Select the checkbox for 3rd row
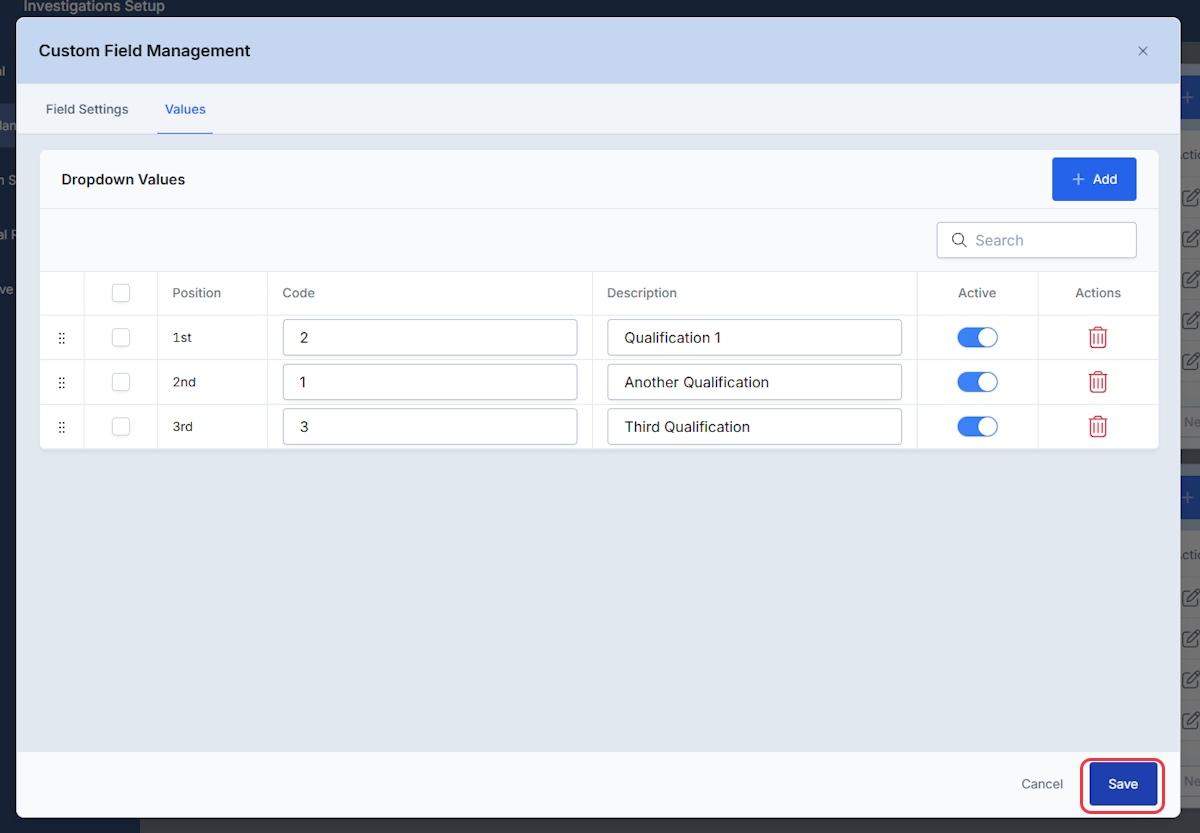 click(121, 427)
